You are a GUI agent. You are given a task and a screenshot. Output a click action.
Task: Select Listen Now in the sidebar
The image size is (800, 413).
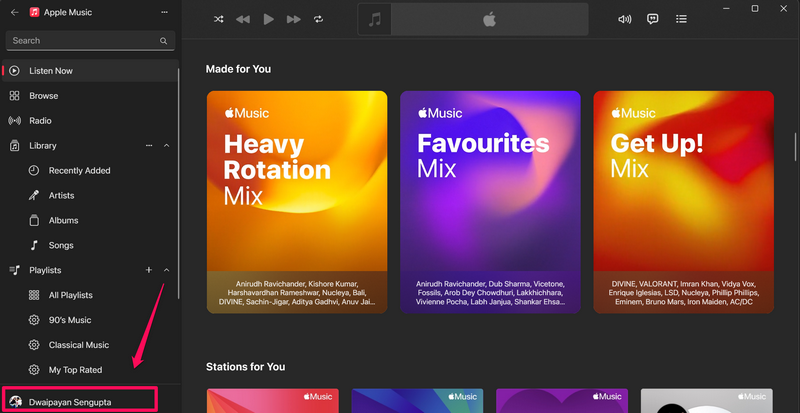tap(90, 71)
